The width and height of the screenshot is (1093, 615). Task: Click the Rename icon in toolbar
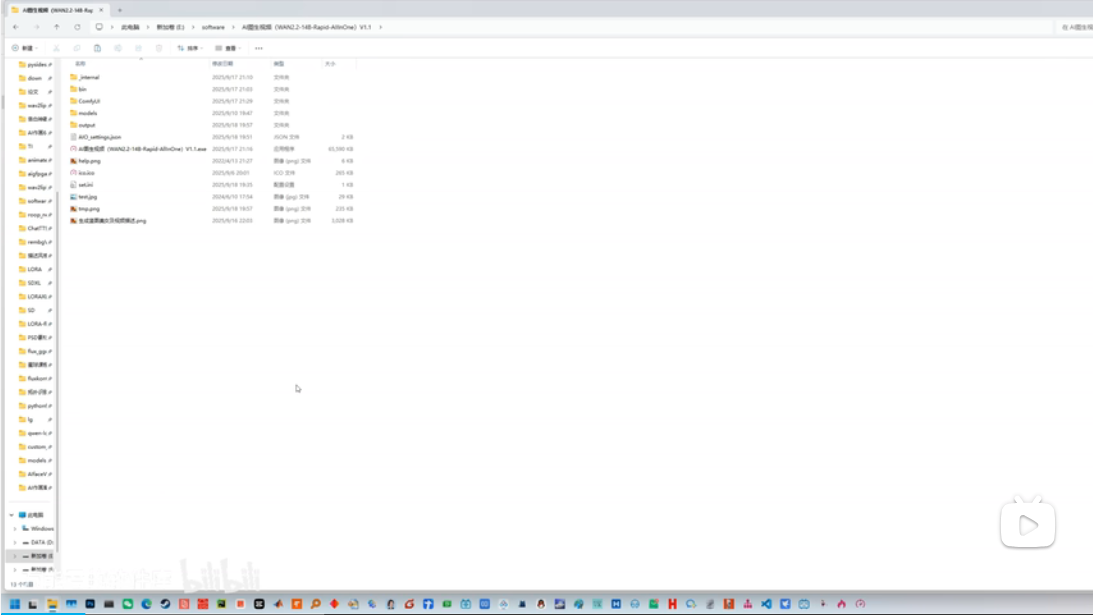point(118,48)
